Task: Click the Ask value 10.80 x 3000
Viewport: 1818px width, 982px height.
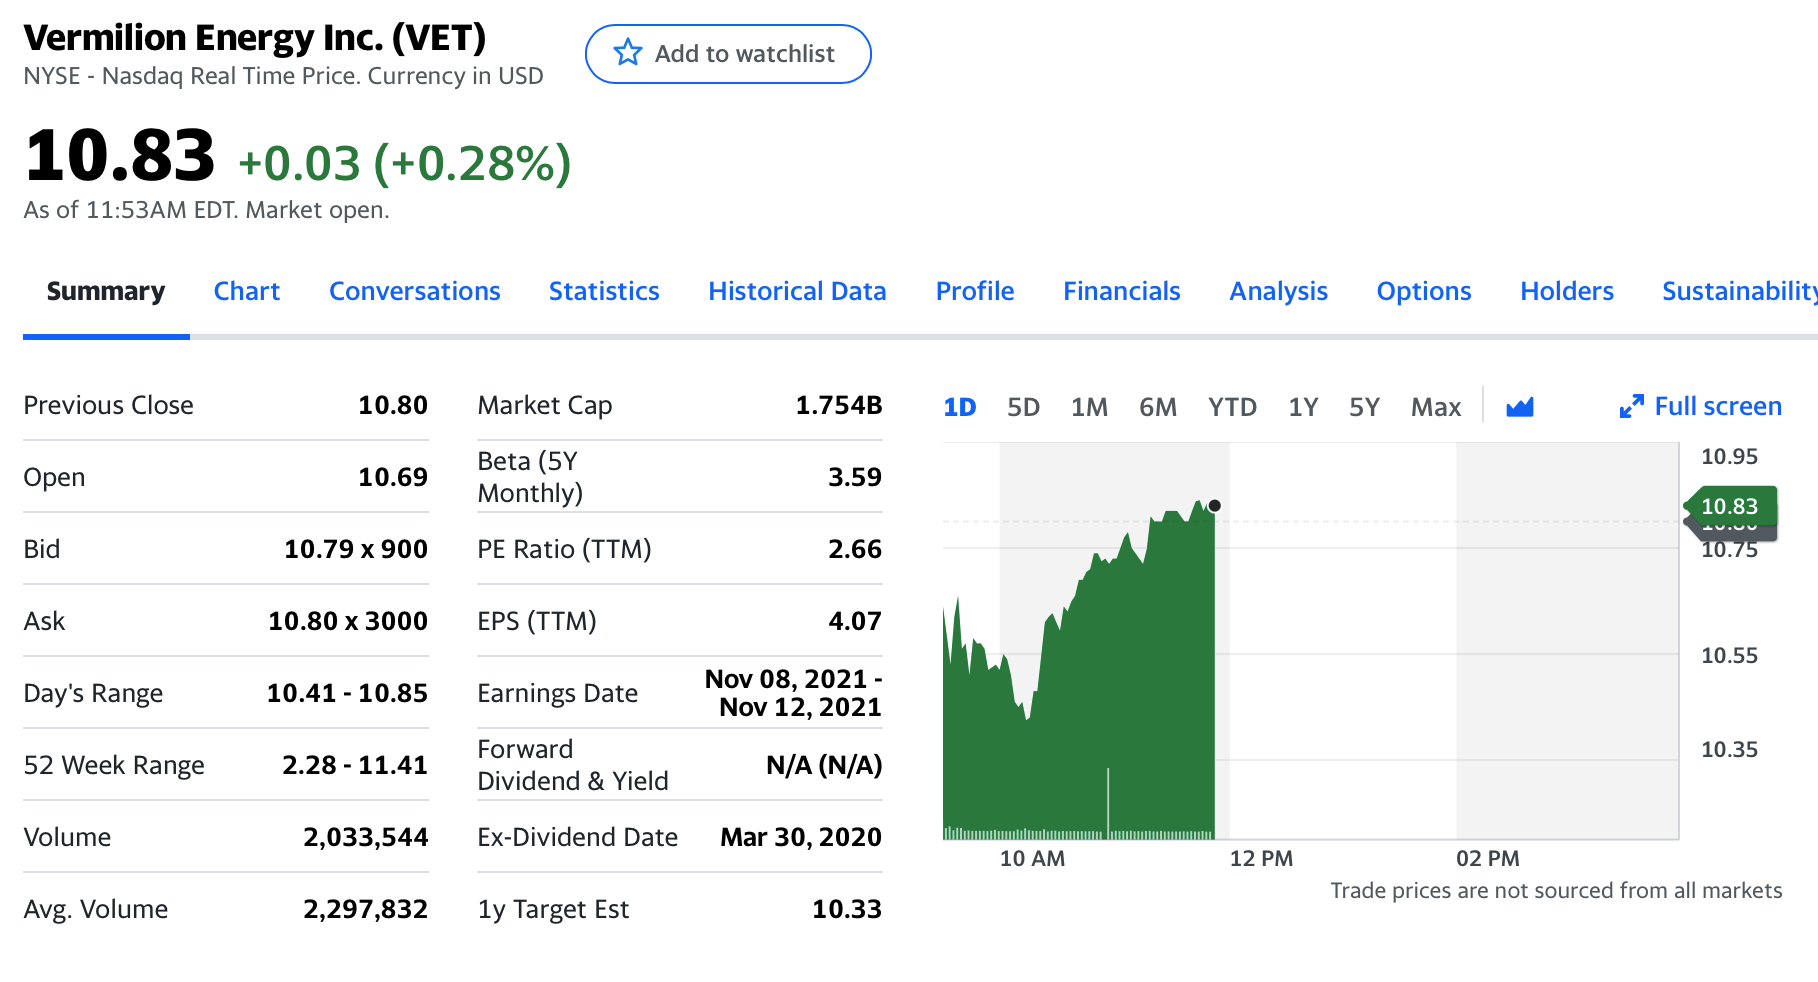Action: tap(348, 621)
